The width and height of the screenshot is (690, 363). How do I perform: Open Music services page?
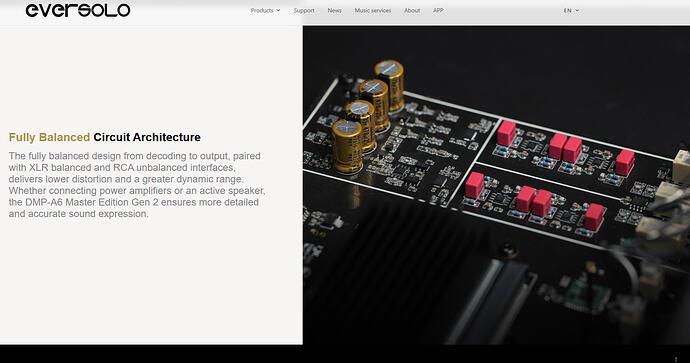pyautogui.click(x=373, y=10)
